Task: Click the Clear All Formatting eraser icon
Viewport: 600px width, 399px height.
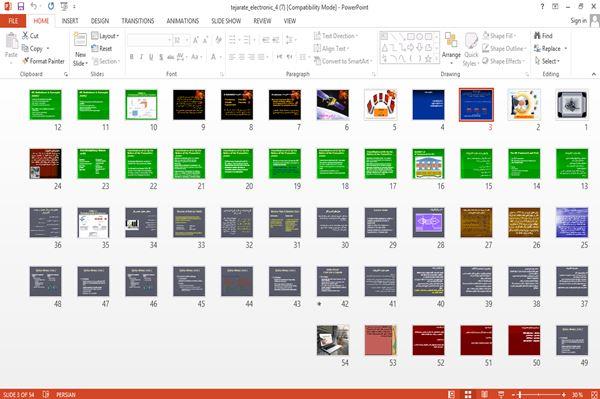Action: 218,40
